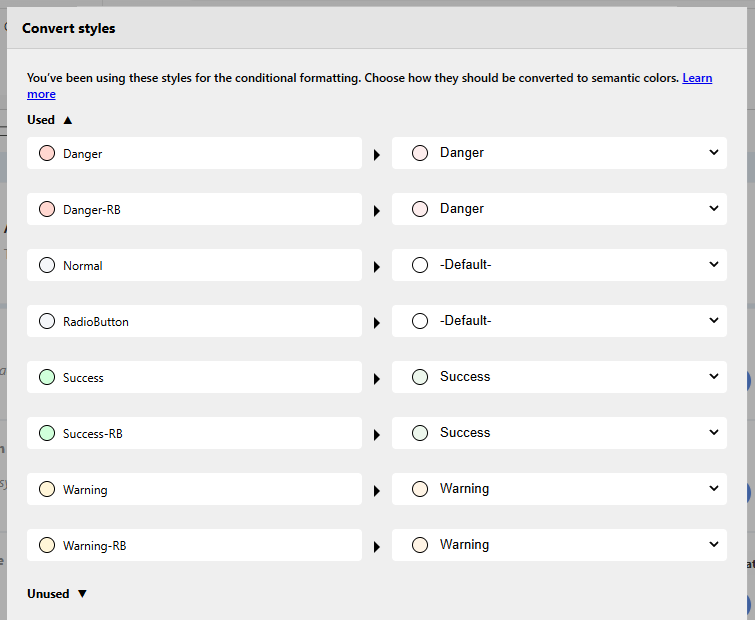
Task: Open the Success dropdown for Success-RB style
Action: tap(559, 433)
